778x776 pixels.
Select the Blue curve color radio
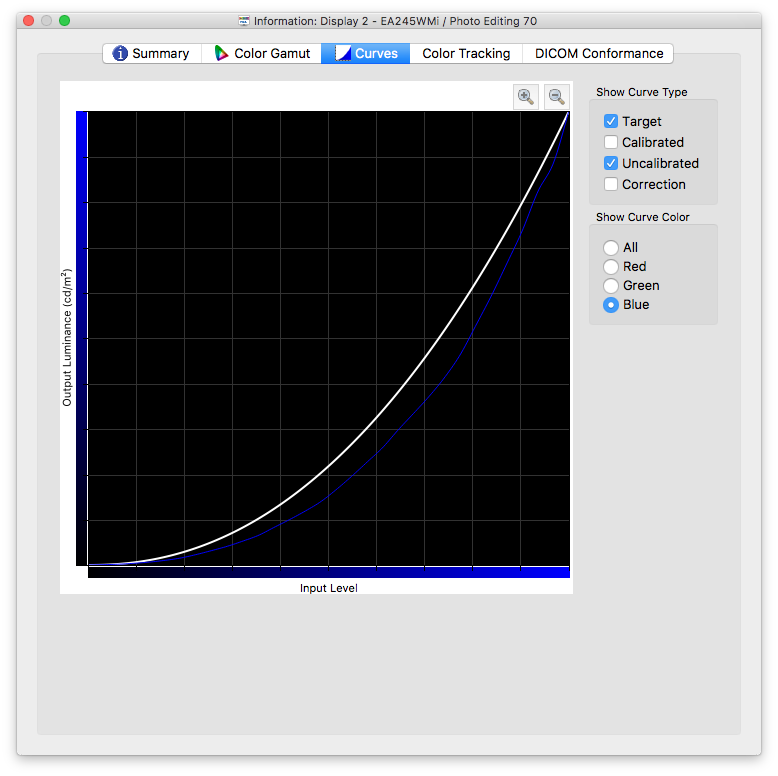(611, 304)
